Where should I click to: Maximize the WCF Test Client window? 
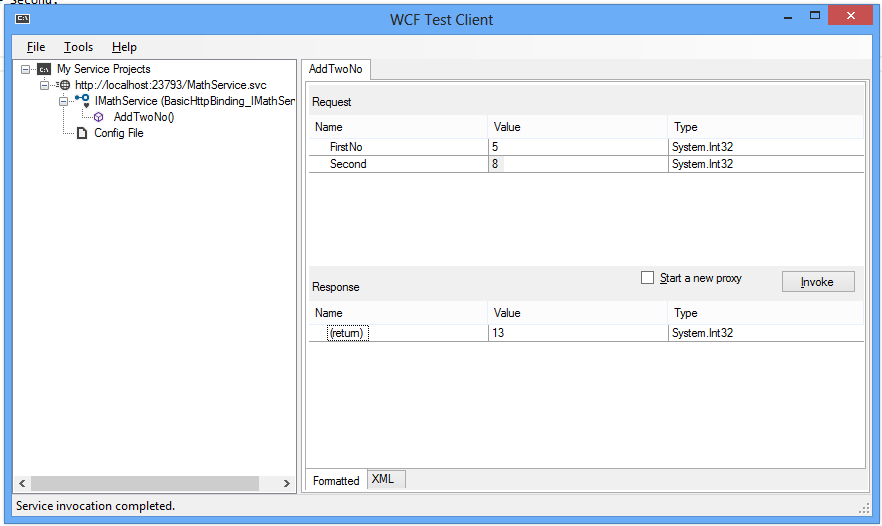point(815,16)
